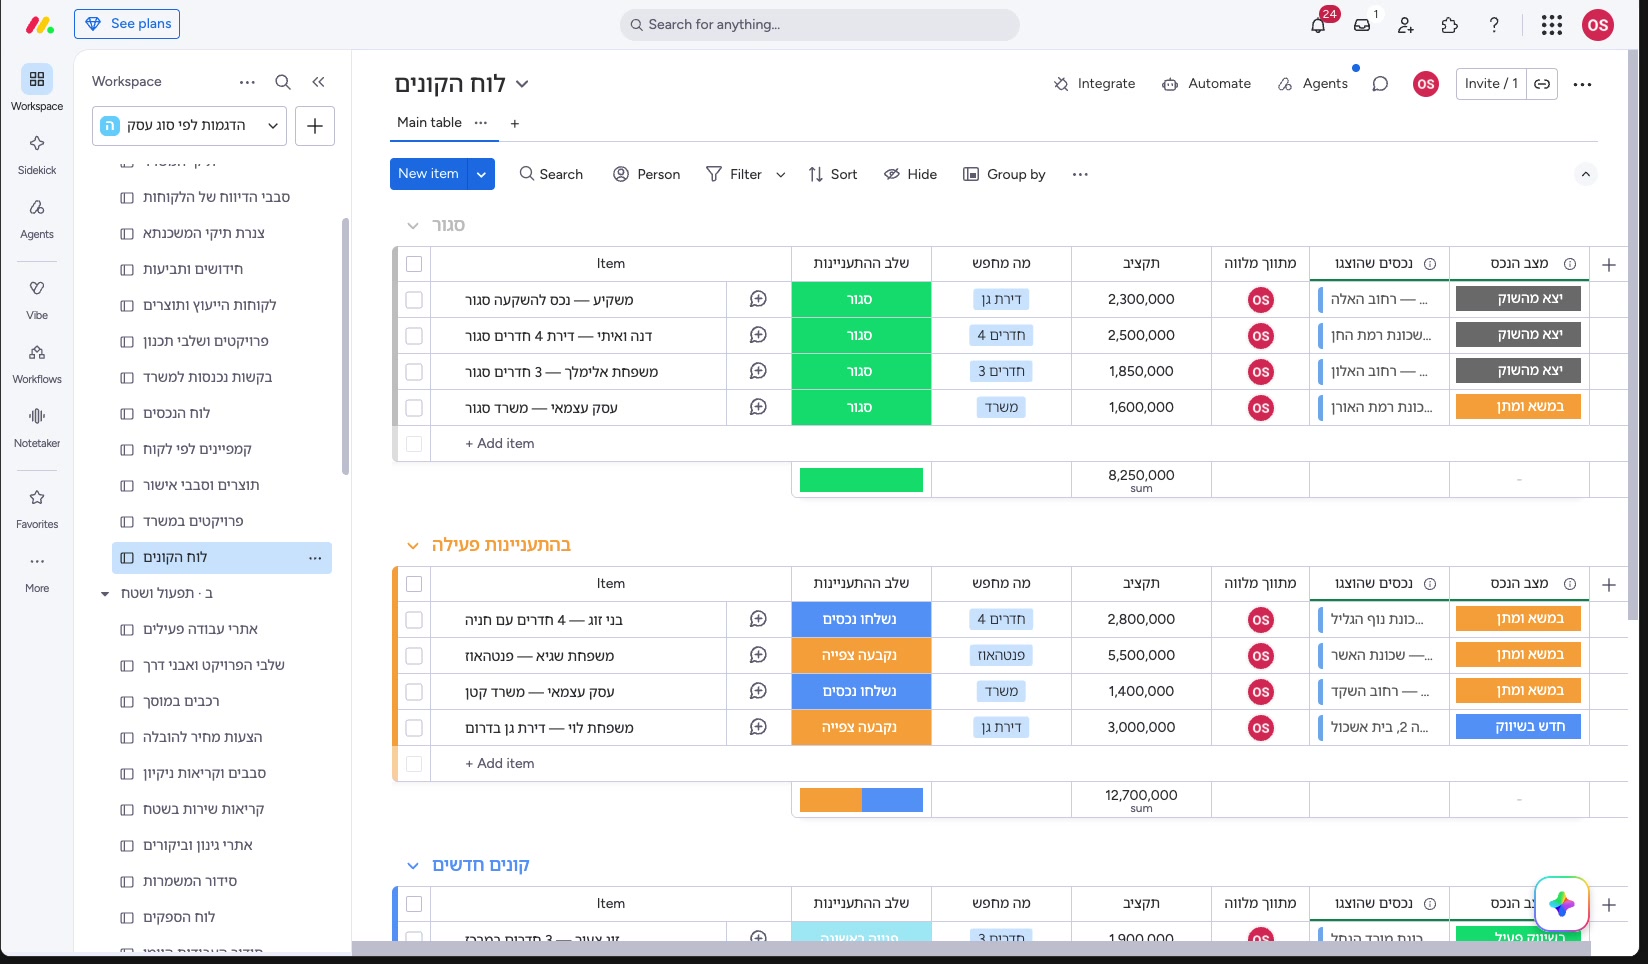Open the apps marketplace puzzle icon
The width and height of the screenshot is (1648, 964).
pos(1450,25)
